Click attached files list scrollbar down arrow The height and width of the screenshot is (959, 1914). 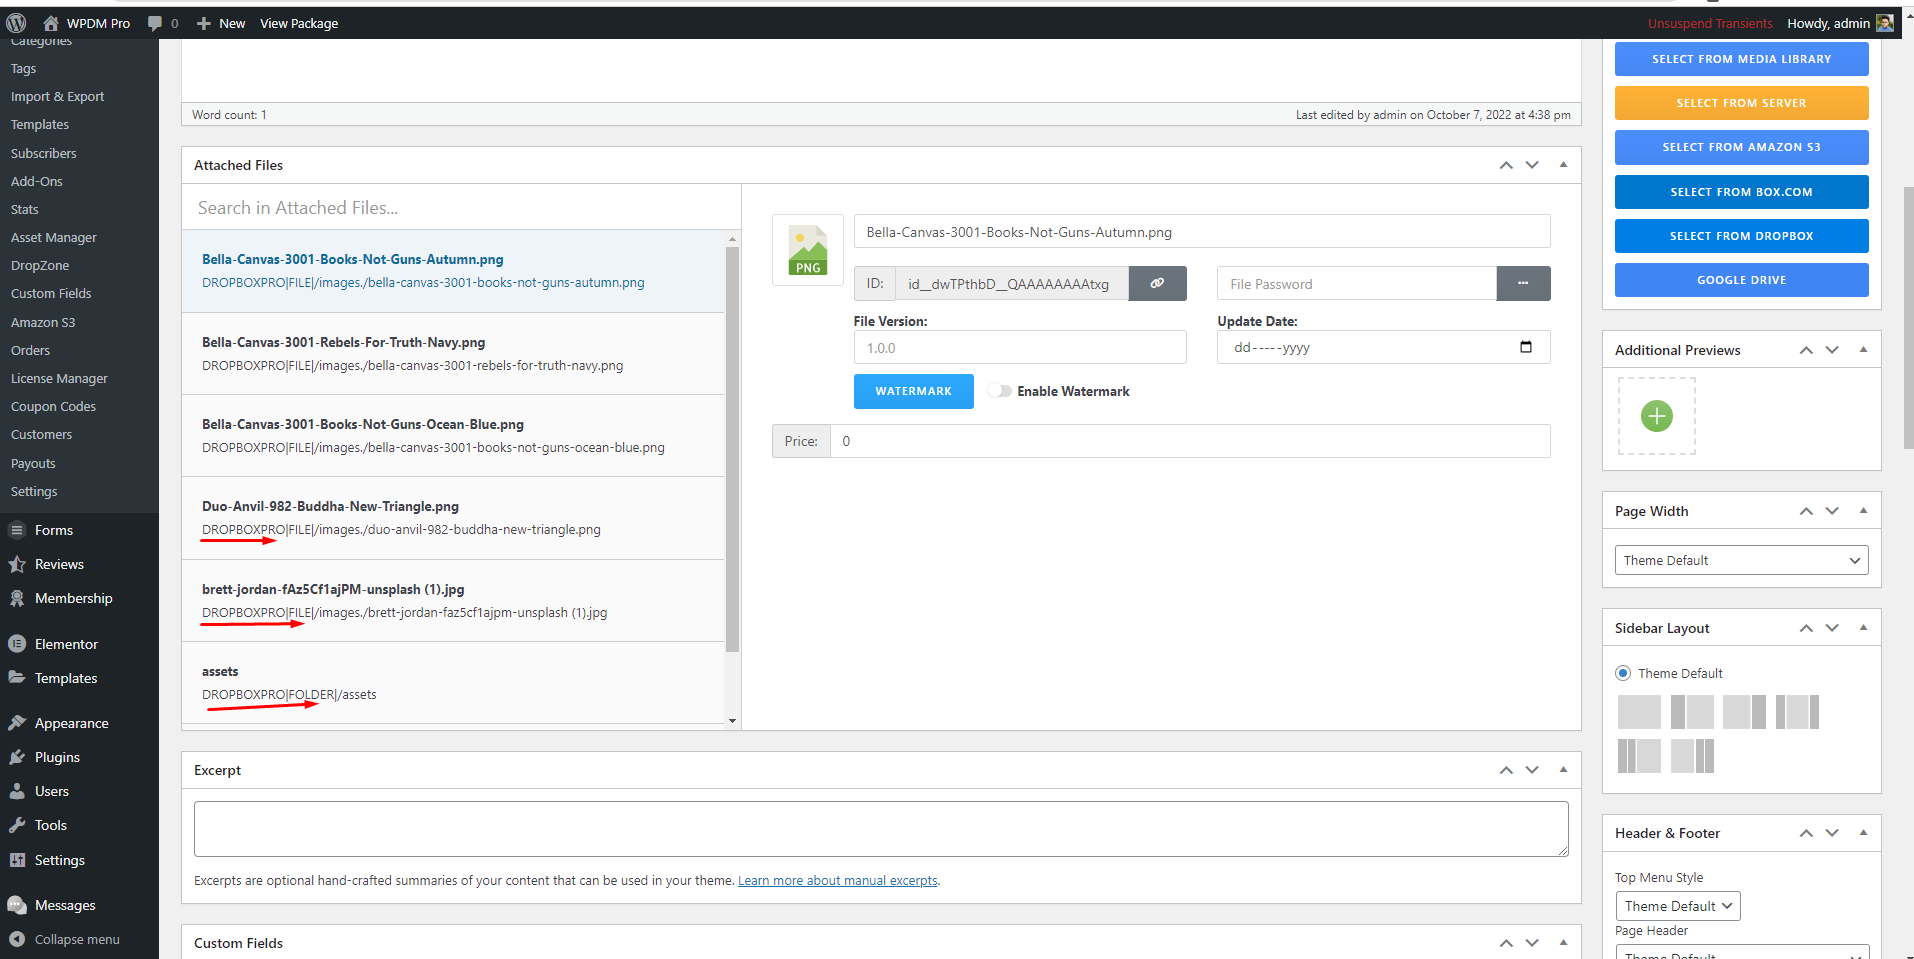coord(733,721)
